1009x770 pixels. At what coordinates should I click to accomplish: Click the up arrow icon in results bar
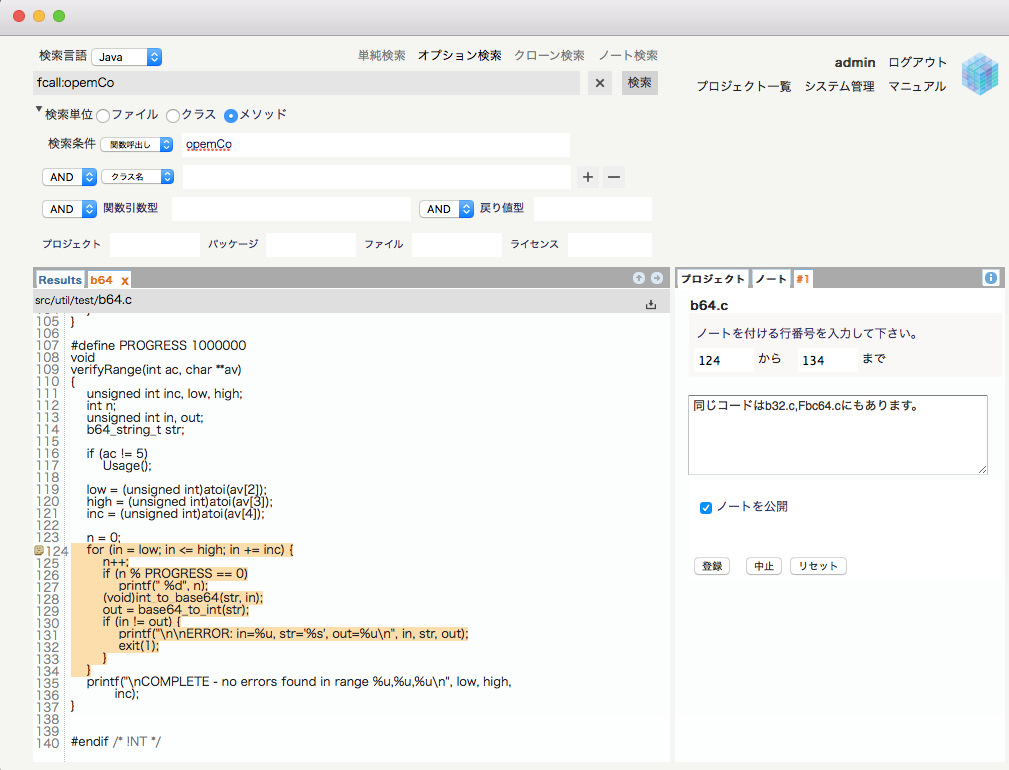tap(638, 278)
